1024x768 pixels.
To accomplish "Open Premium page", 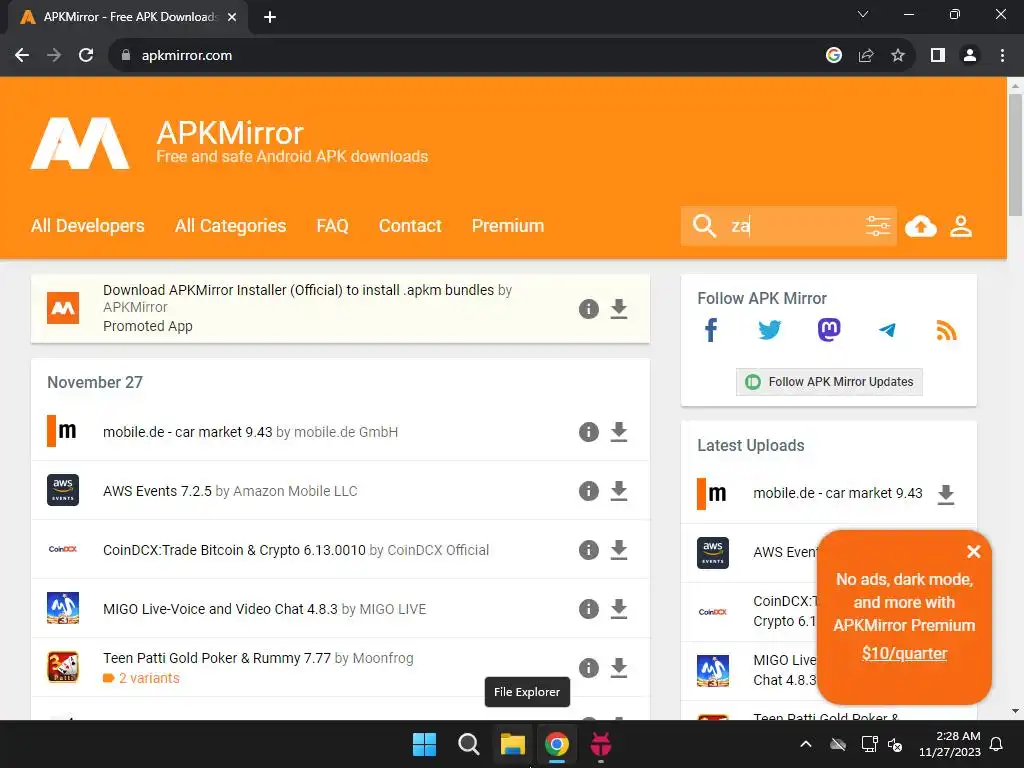I will 508,226.
